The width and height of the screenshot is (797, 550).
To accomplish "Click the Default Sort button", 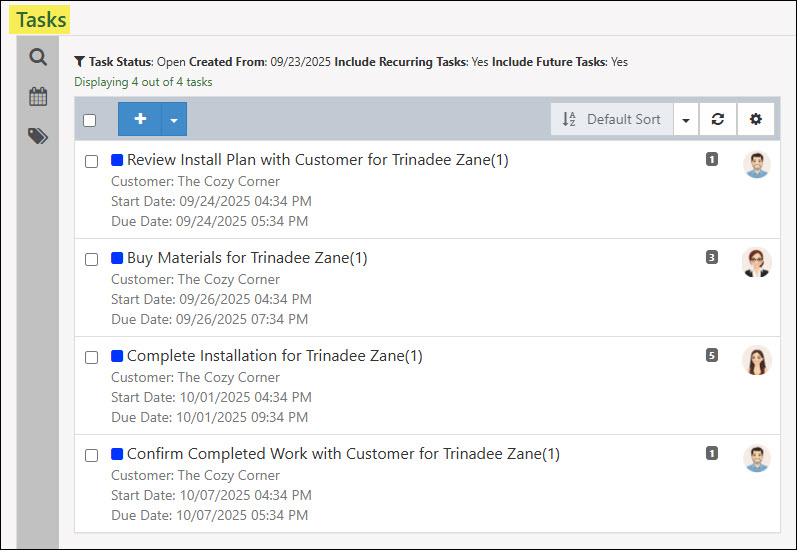I will (611, 119).
